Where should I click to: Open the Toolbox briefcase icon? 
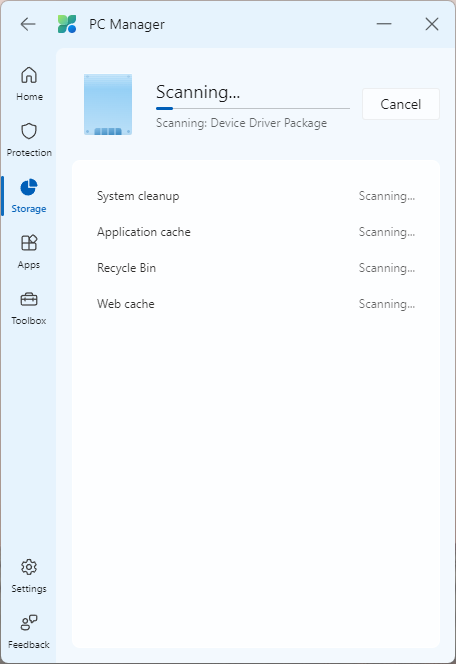29,299
